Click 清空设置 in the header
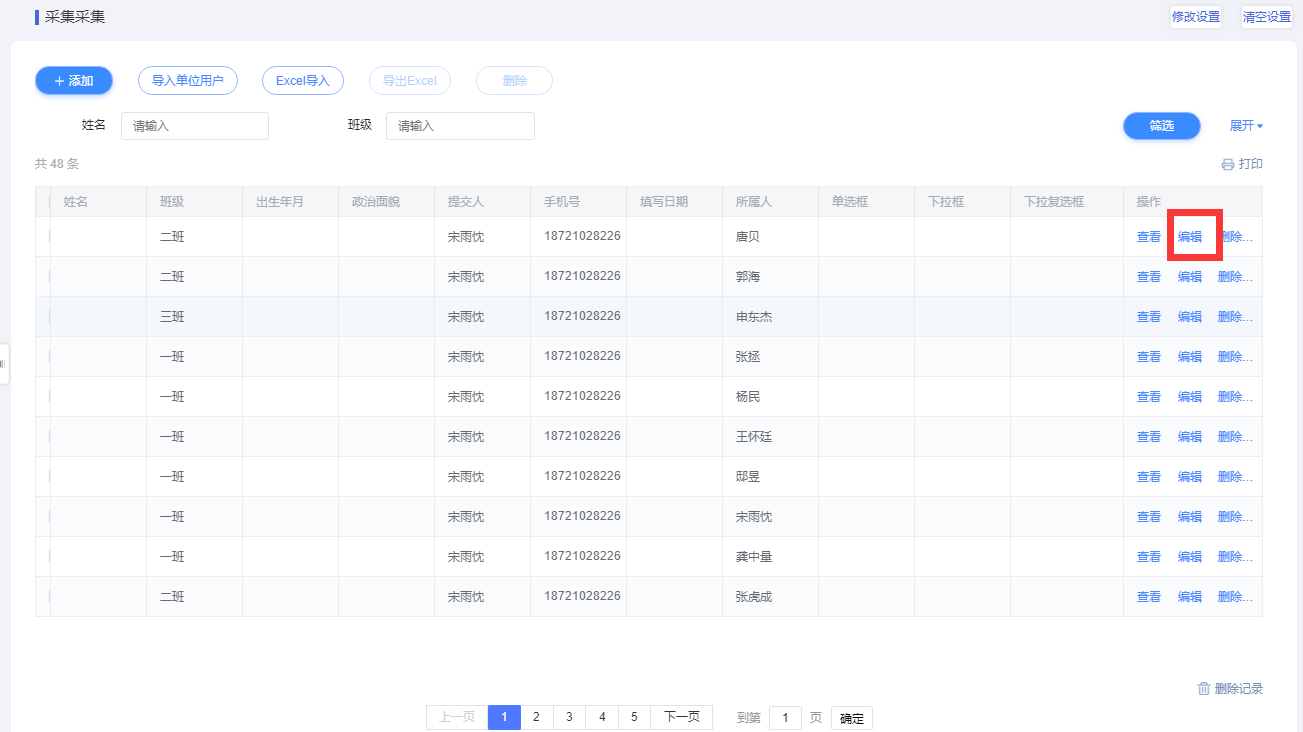The width and height of the screenshot is (1303, 732). [x=1266, y=17]
